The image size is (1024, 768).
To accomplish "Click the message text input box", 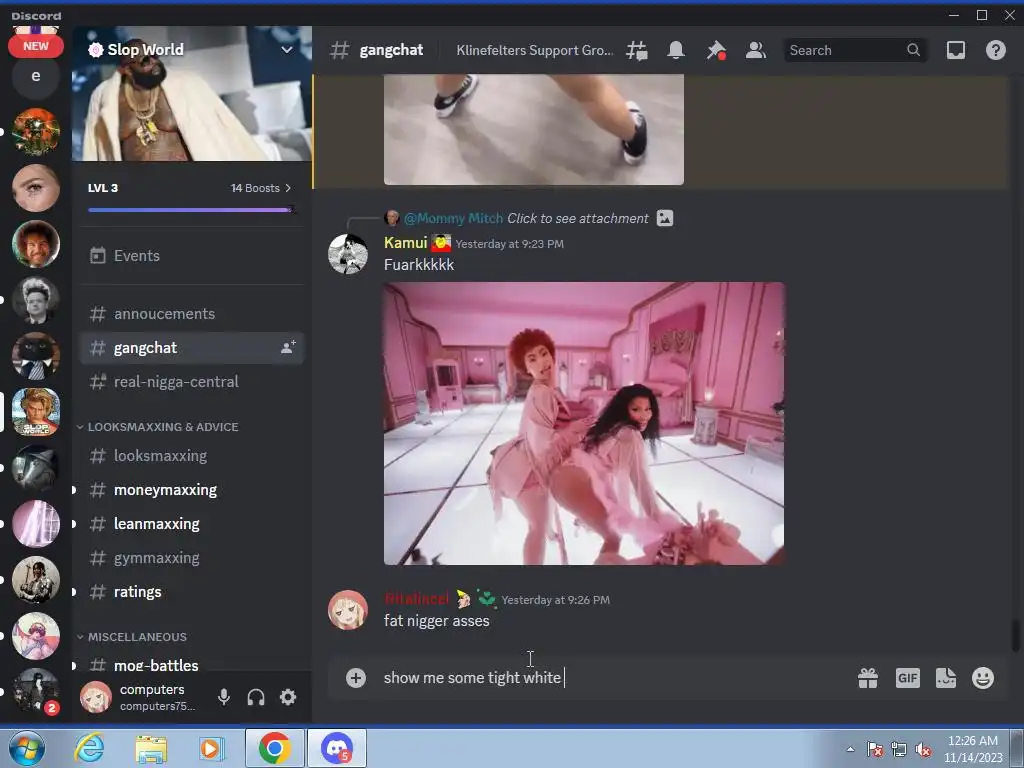I will click(x=614, y=678).
